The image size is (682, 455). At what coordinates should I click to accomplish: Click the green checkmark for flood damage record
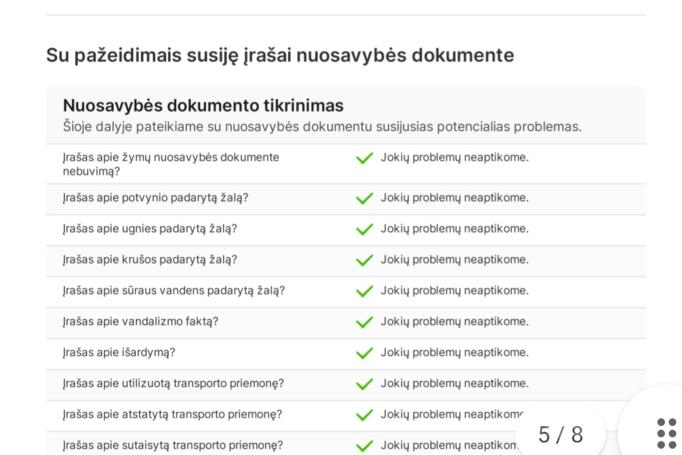pos(365,198)
